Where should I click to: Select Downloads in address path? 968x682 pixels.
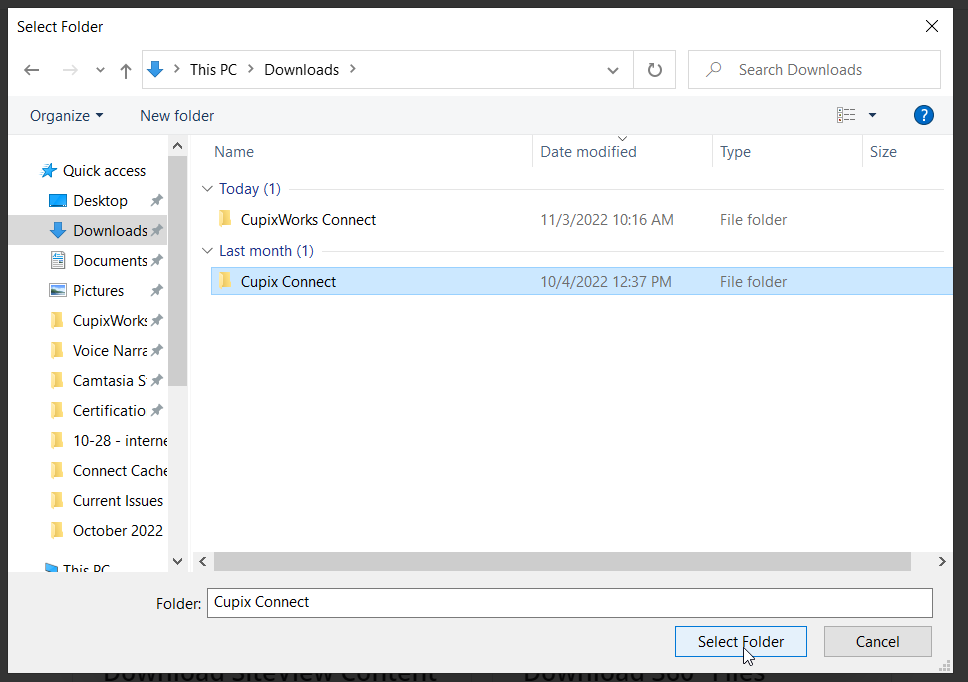[x=301, y=70]
